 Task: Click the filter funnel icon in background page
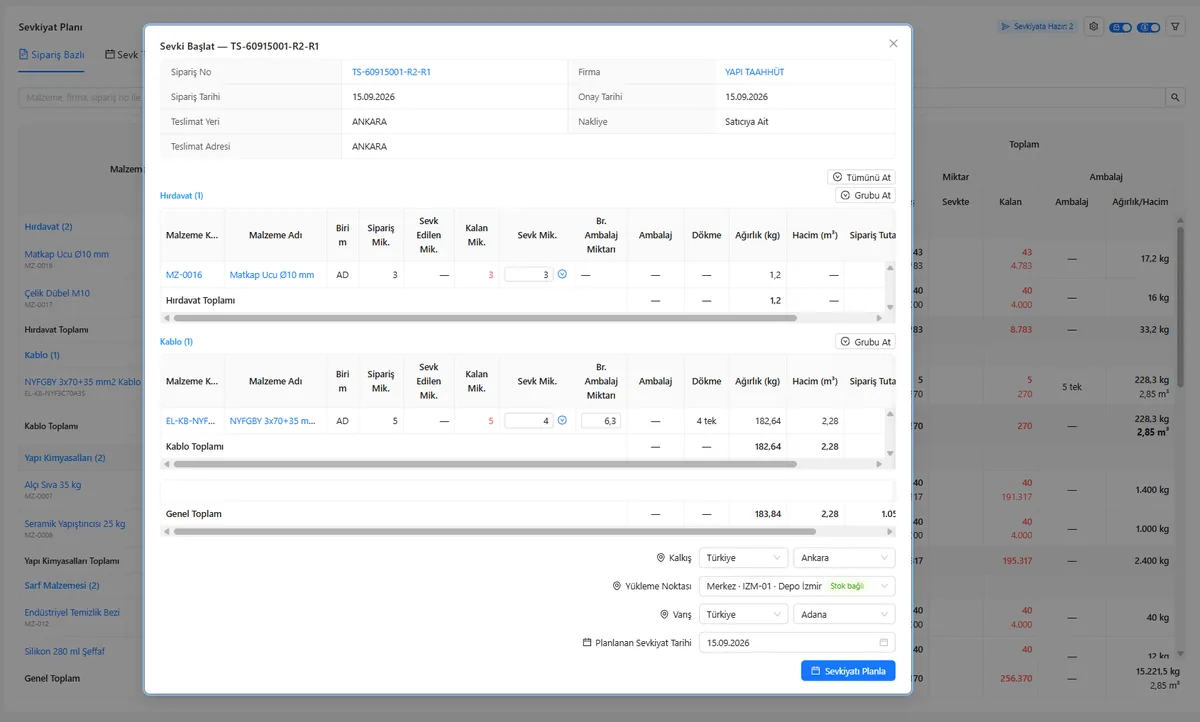coord(1175,27)
